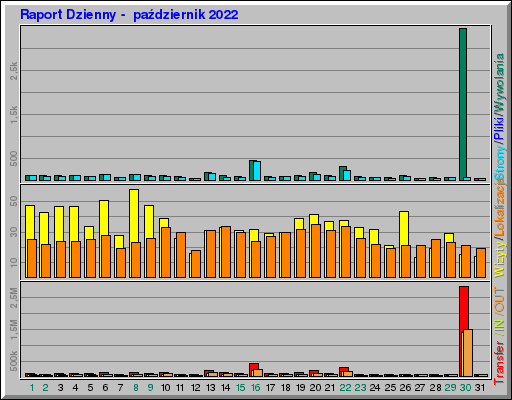The image size is (512, 400).
Task: Click the orange Lokalizacje bar for day 12
Action: [x=196, y=264]
